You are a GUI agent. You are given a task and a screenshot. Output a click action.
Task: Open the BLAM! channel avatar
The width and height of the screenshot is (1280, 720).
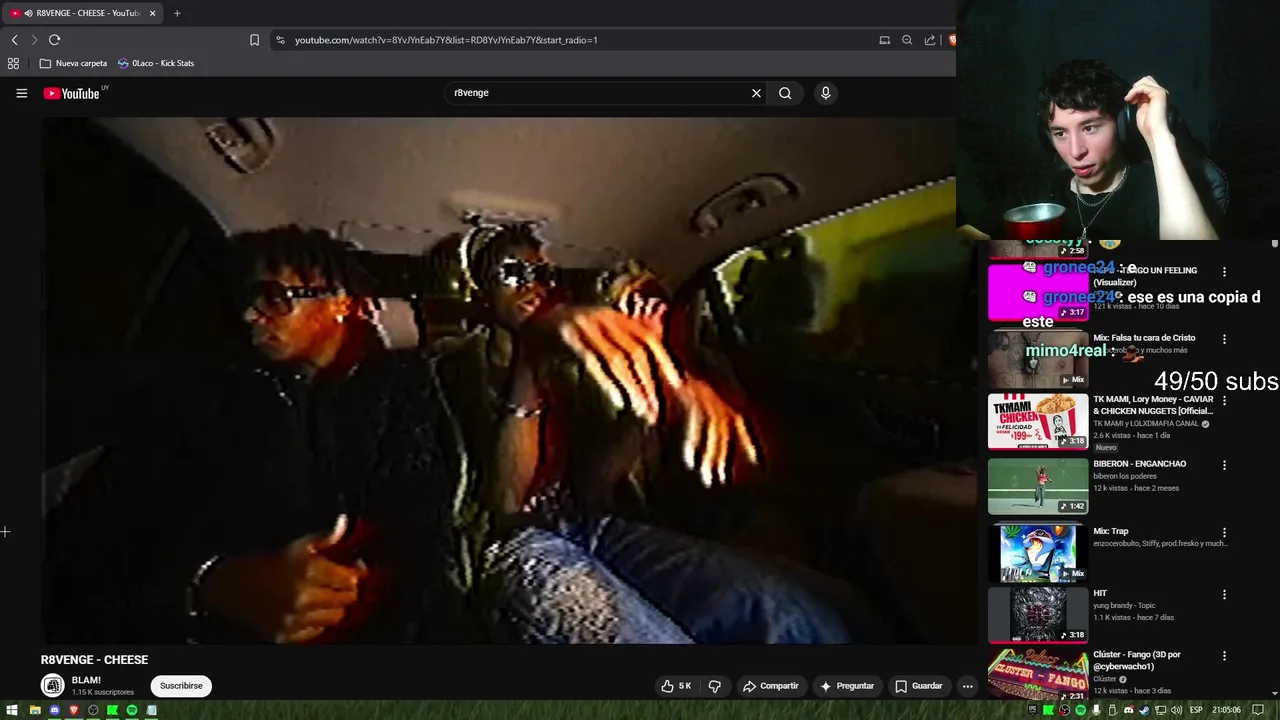click(x=53, y=685)
